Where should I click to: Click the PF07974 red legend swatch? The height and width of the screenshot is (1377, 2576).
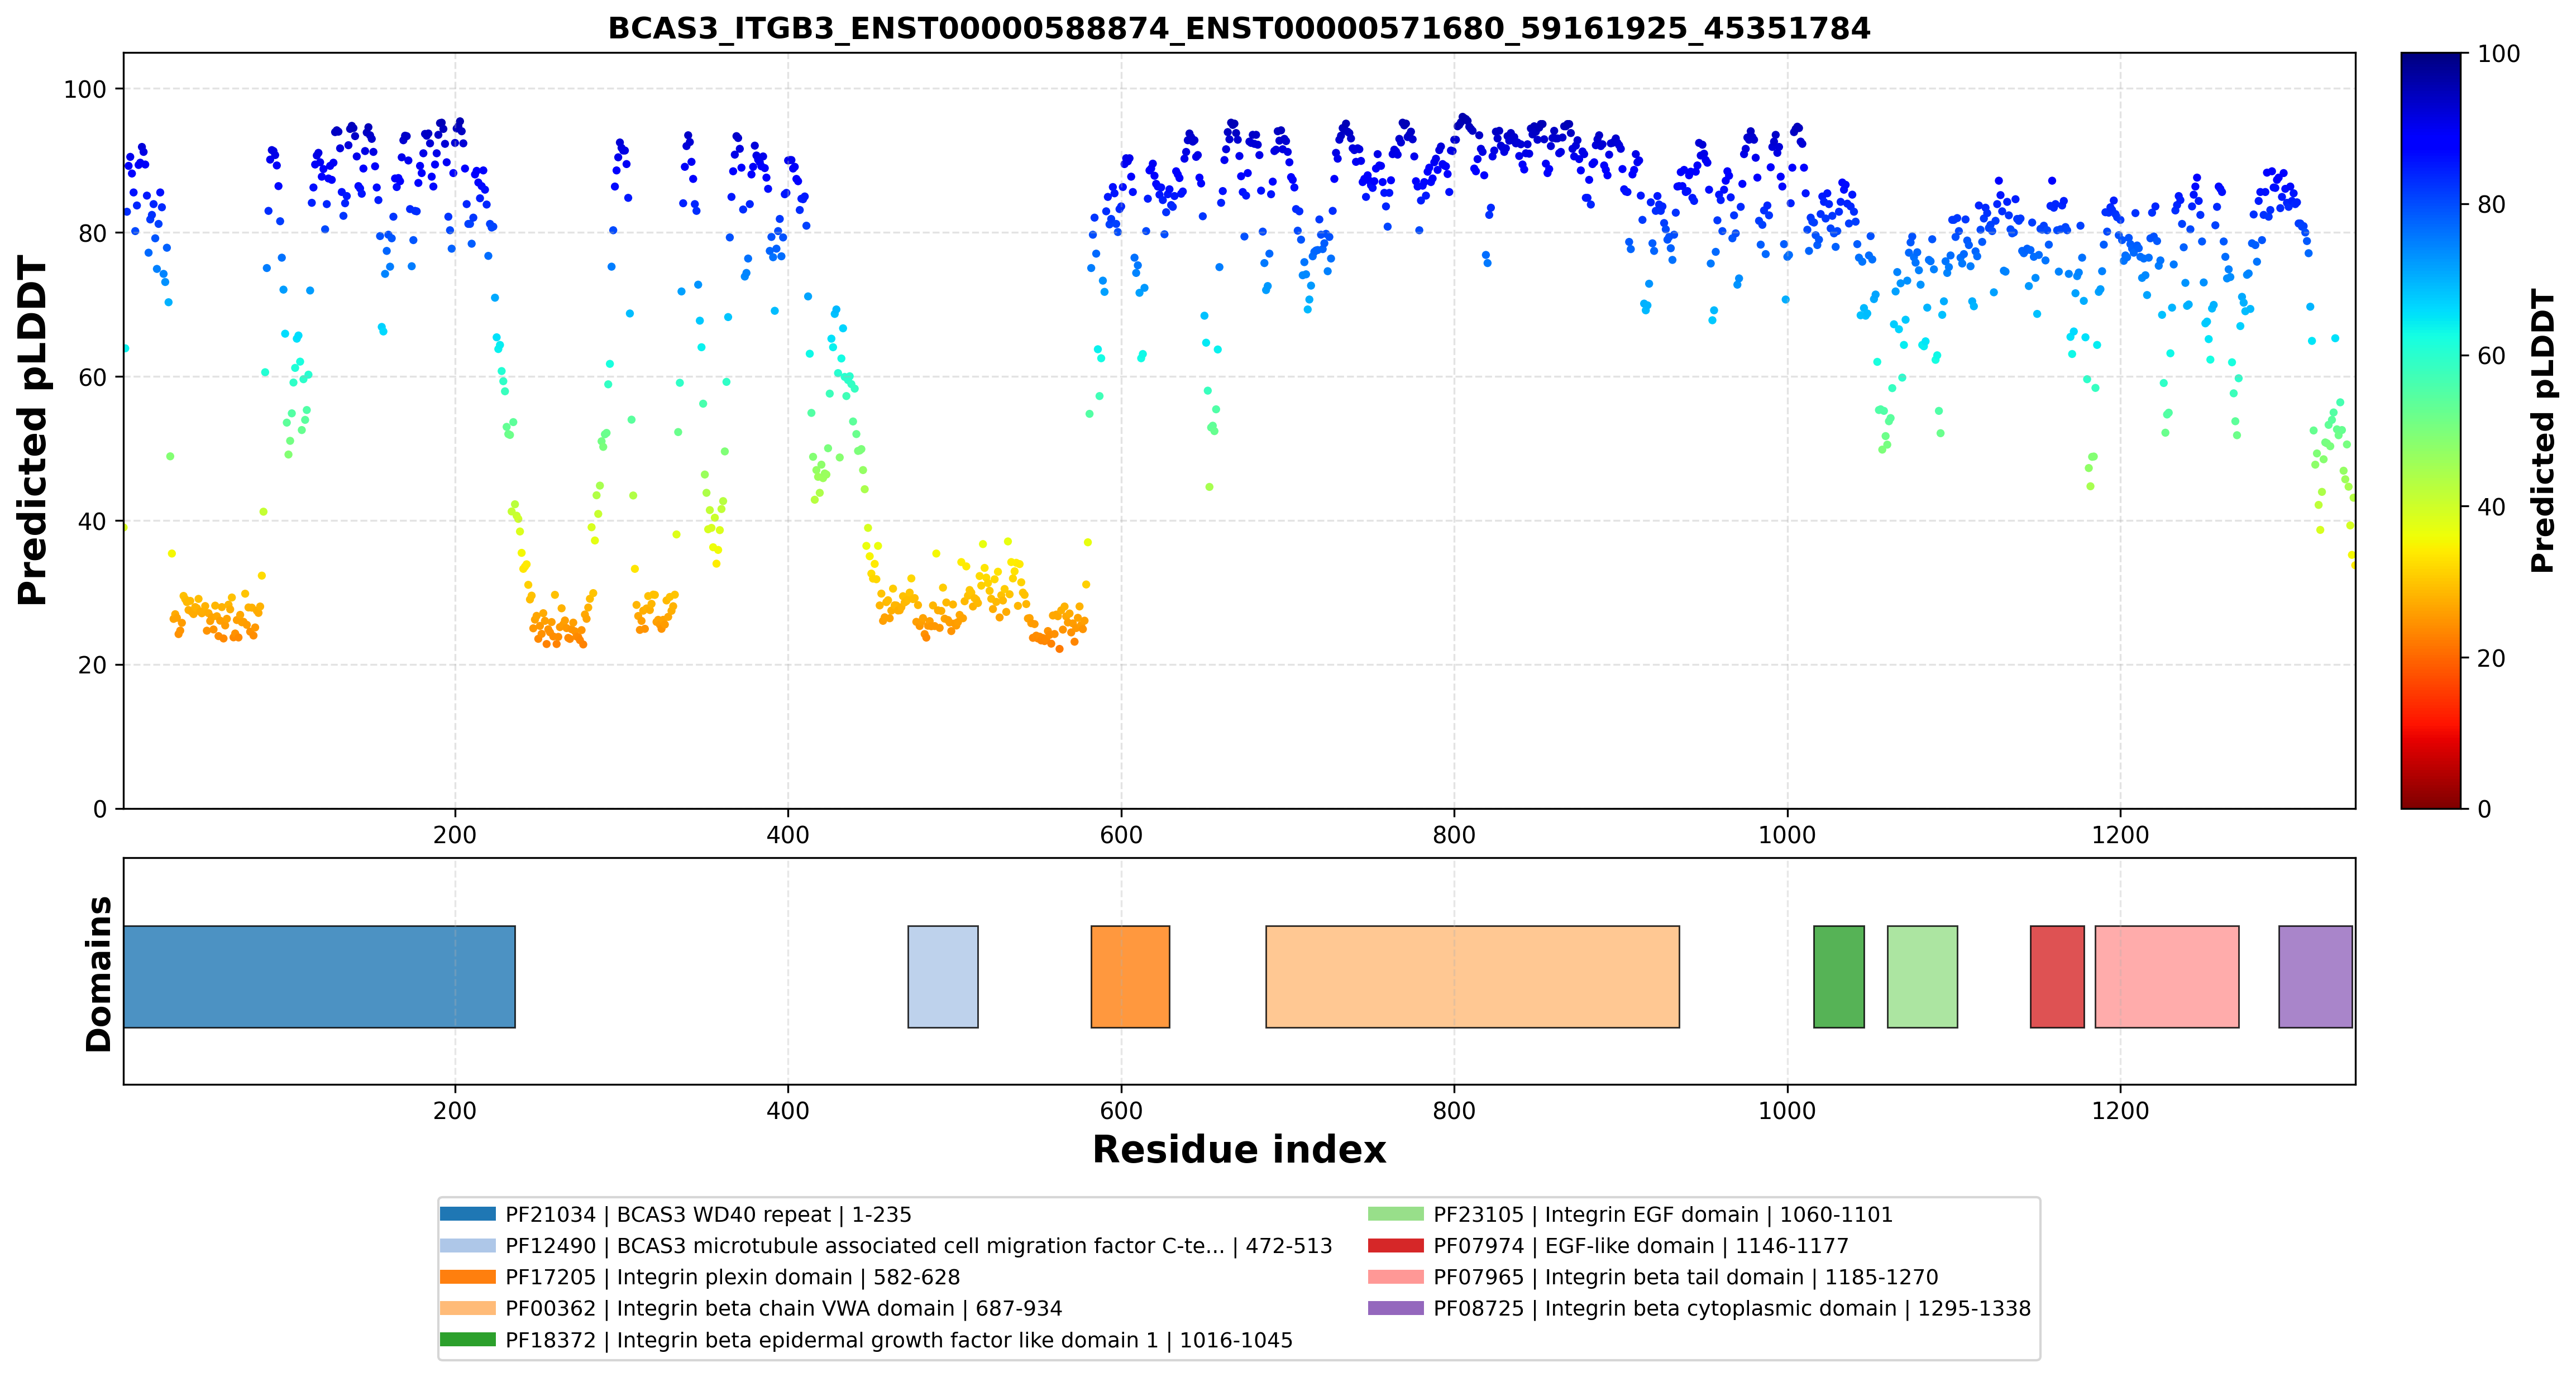coord(1396,1246)
